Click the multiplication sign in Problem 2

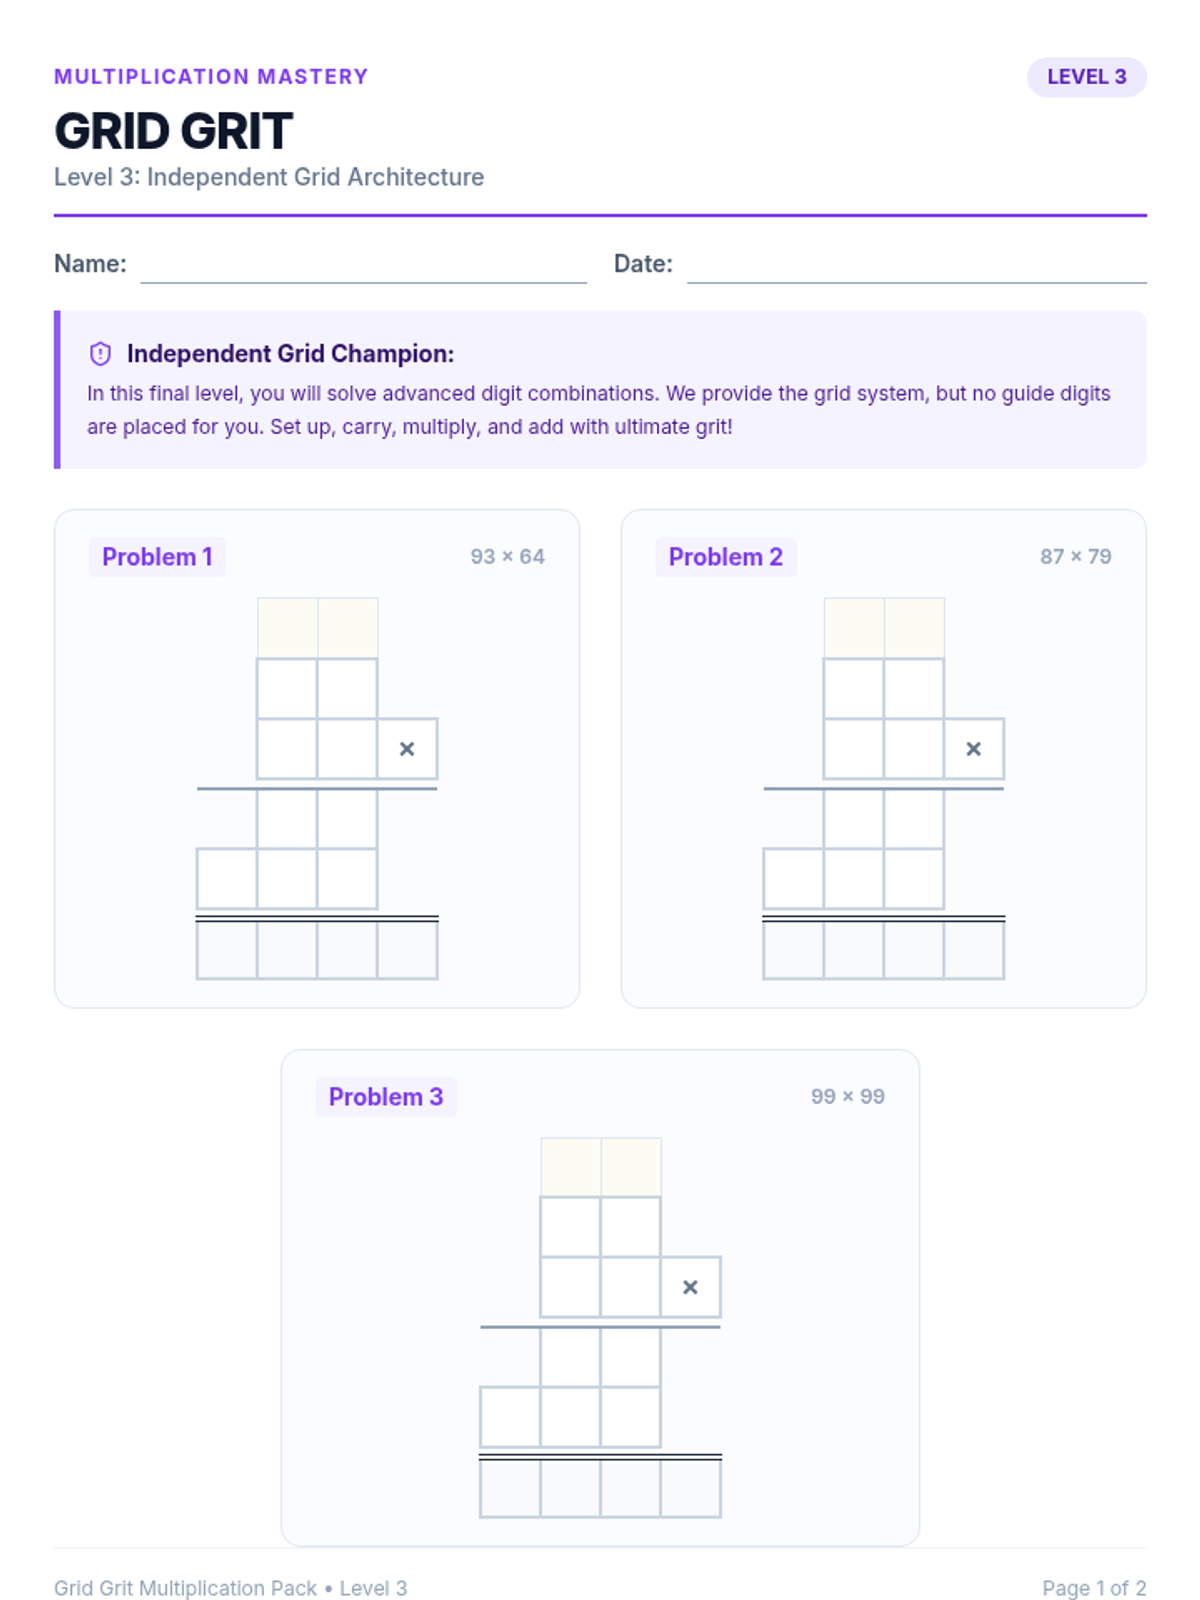[974, 749]
